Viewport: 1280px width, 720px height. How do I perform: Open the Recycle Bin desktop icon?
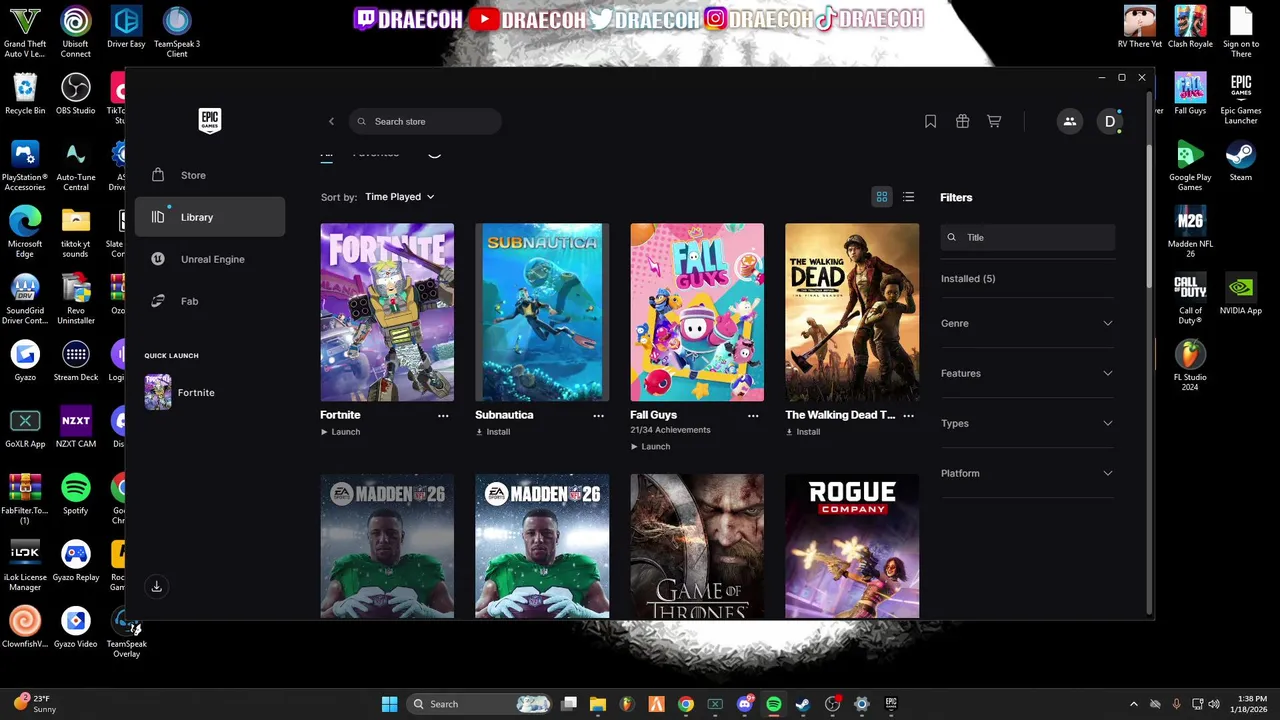(x=25, y=95)
